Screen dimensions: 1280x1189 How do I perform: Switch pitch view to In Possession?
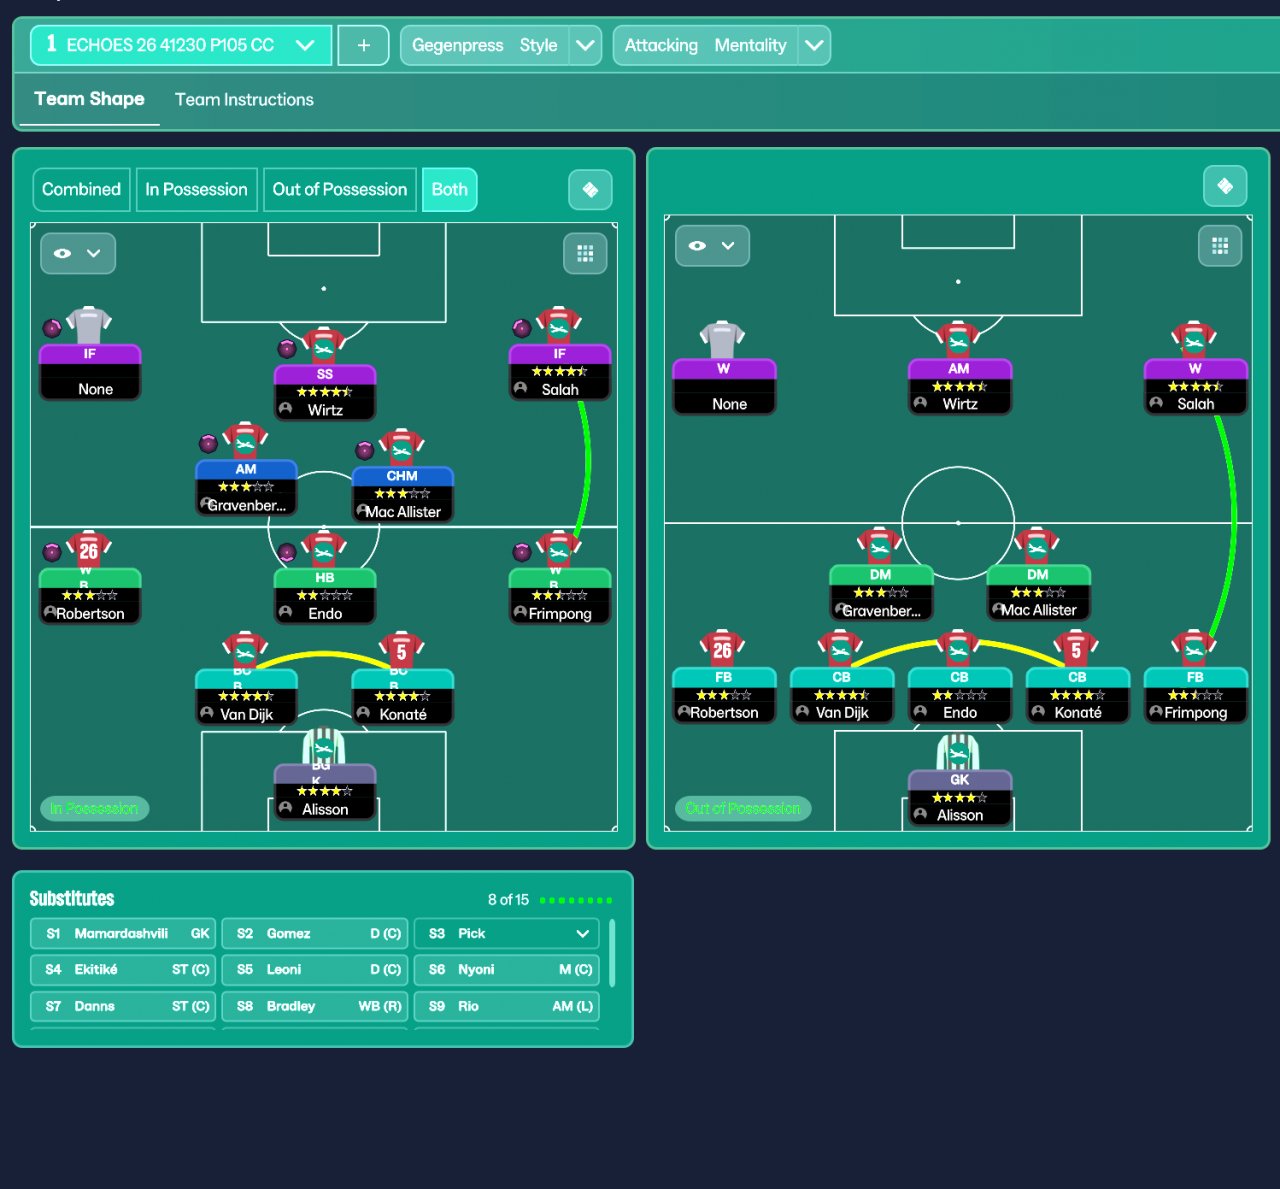pos(196,190)
